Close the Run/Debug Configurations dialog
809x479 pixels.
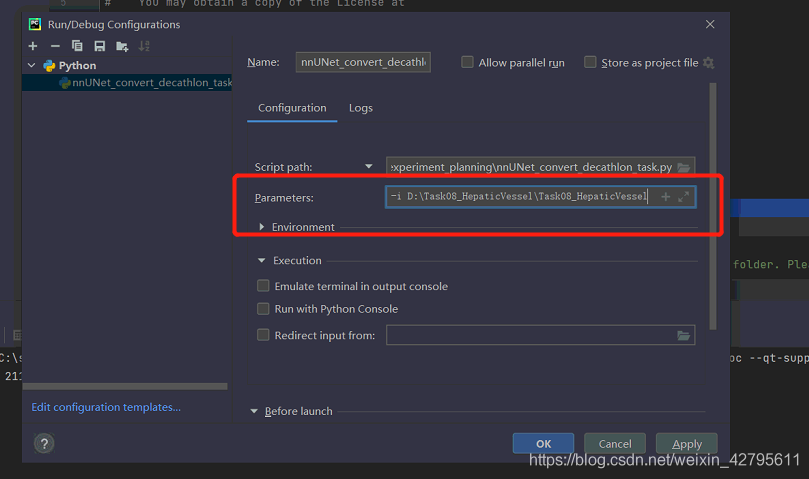tap(710, 24)
